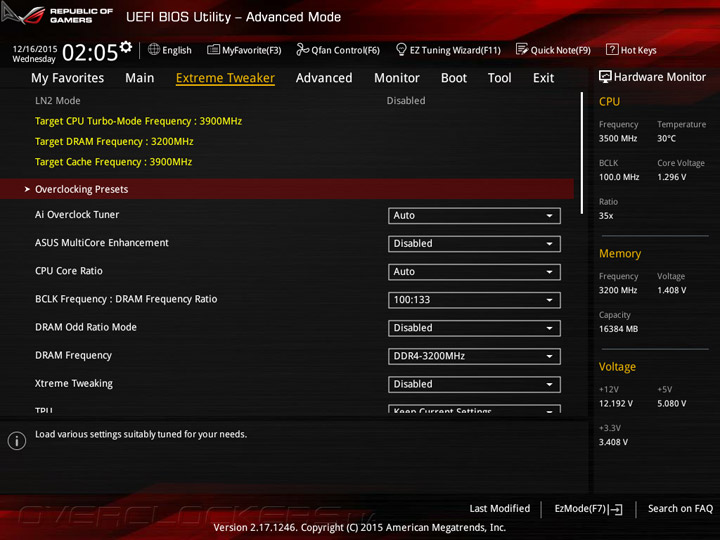Screen dimensions: 720x540
Task: Click the globe language icon
Action: tap(154, 50)
